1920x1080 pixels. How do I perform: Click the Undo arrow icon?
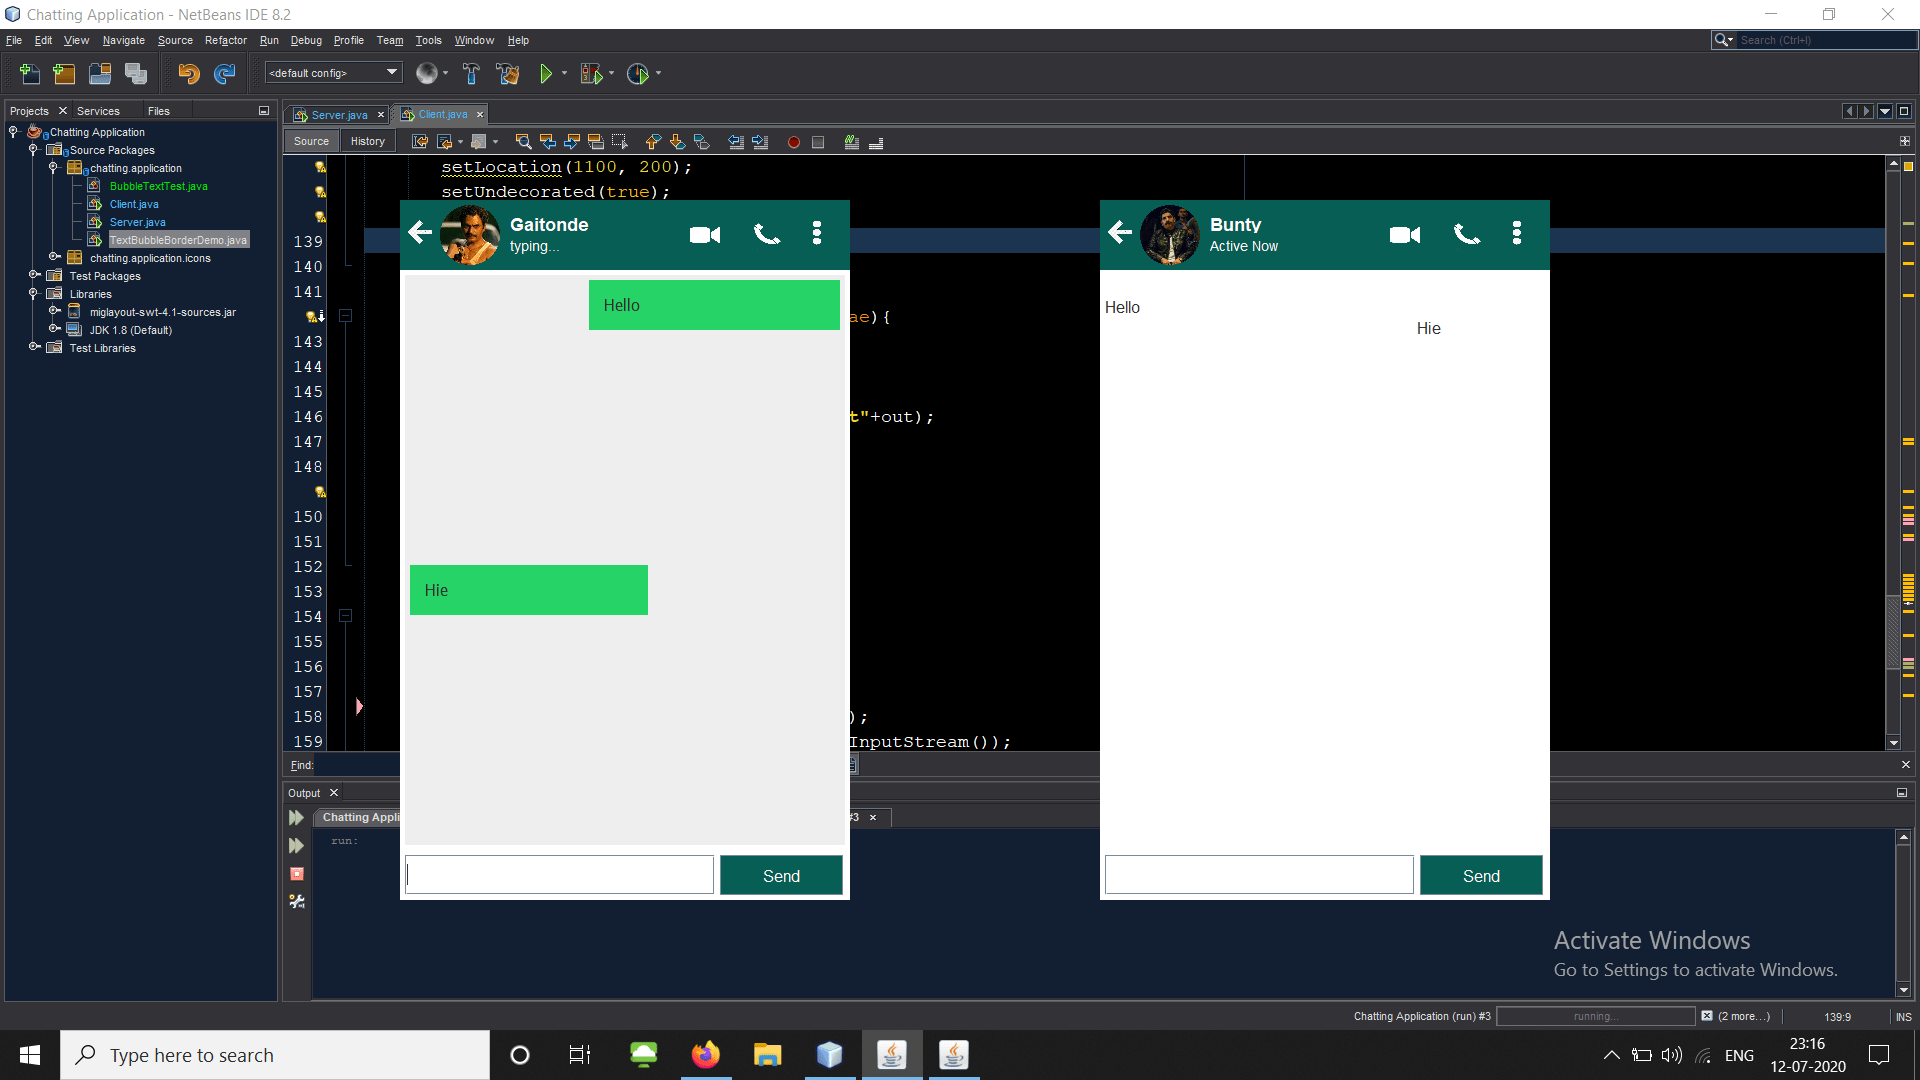point(188,73)
